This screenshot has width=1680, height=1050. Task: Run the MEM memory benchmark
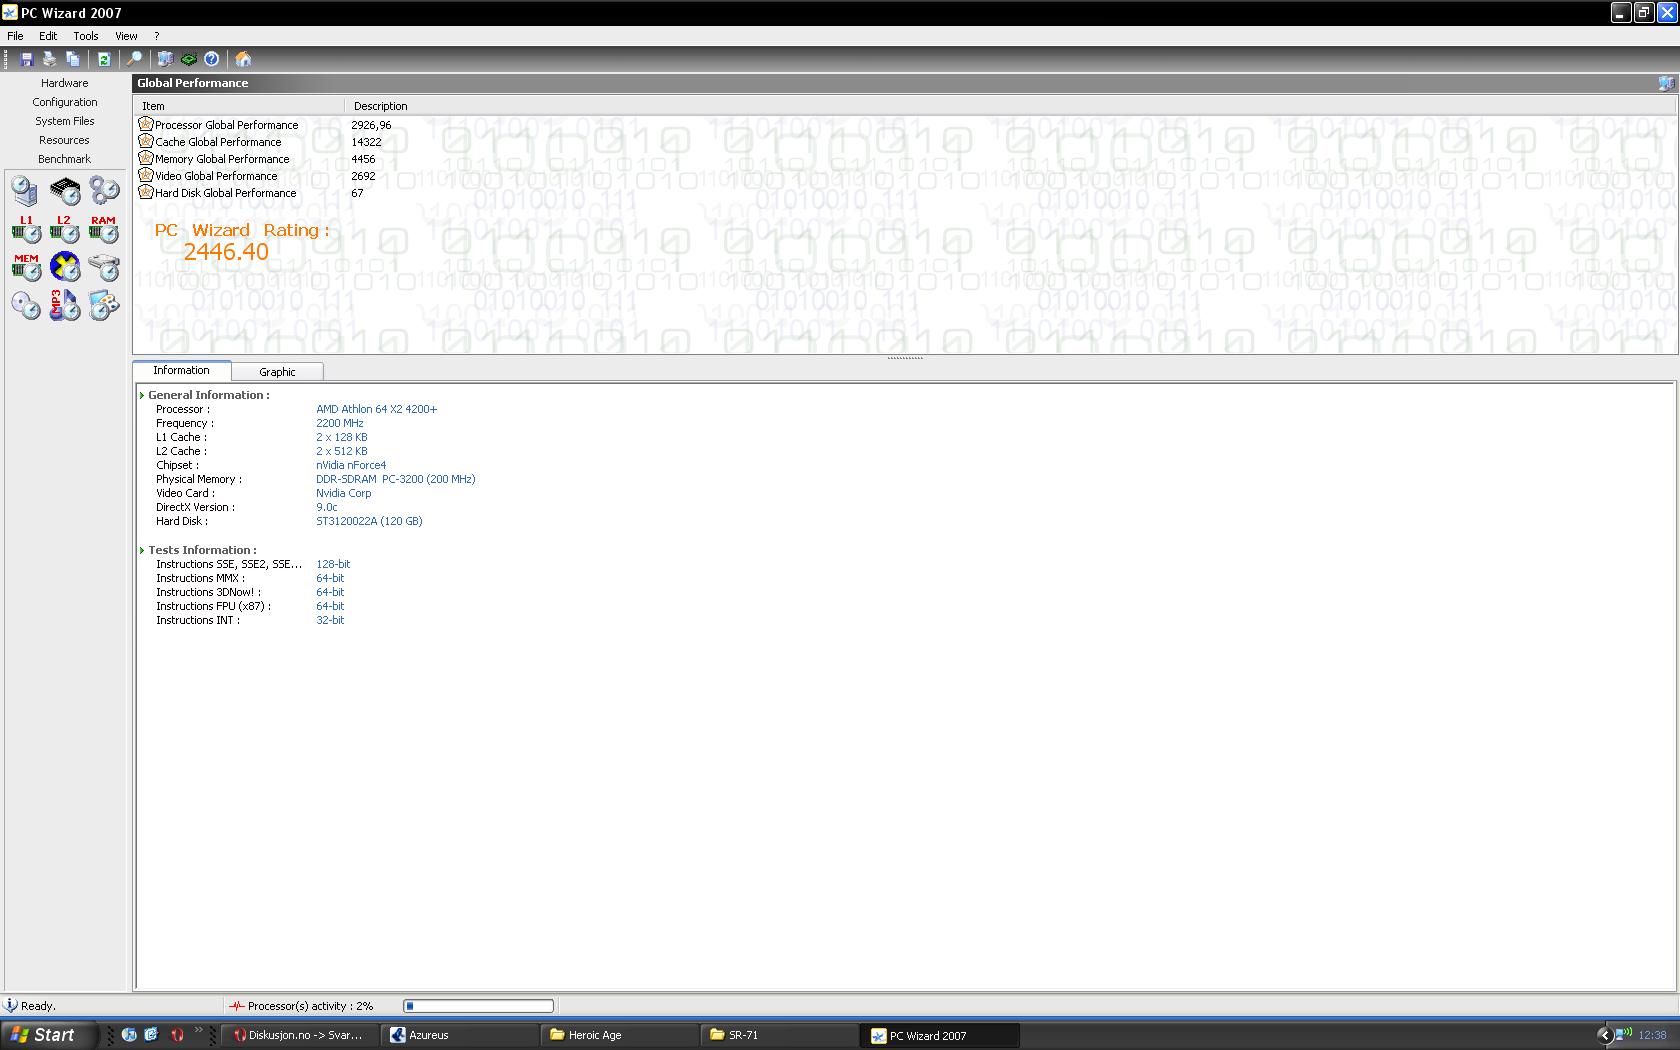pos(26,267)
